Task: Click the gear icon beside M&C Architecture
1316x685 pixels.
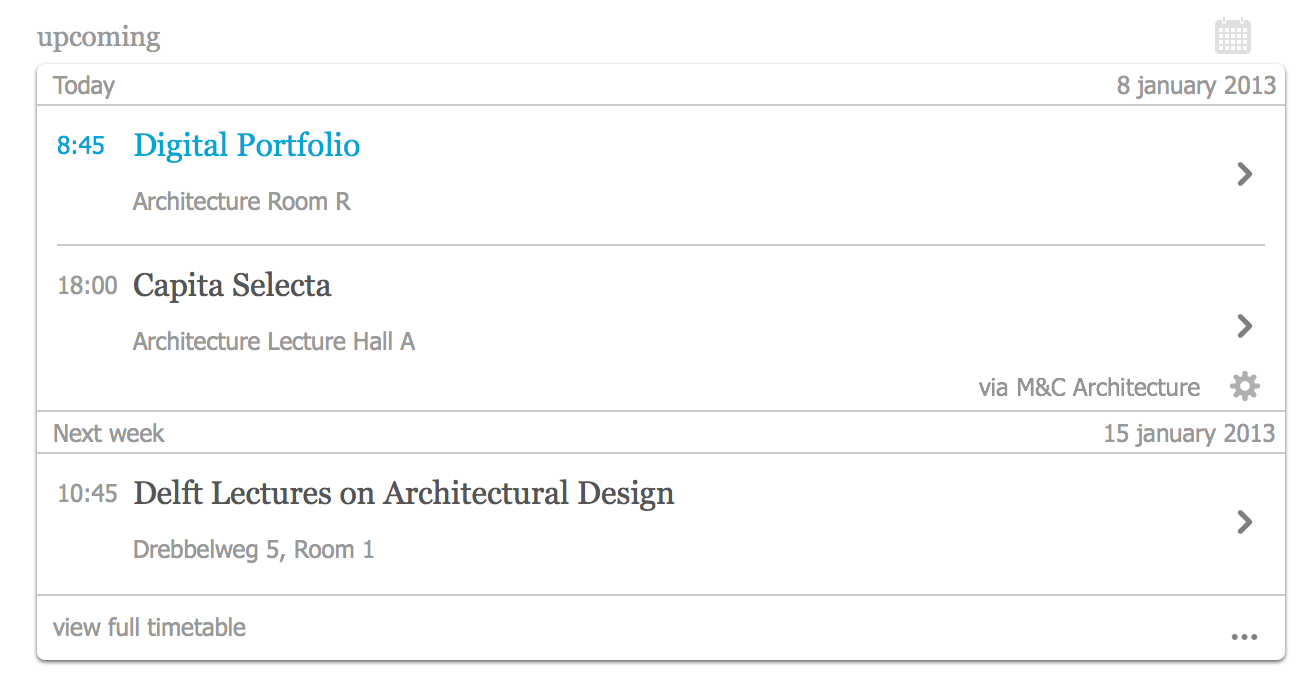Action: (1244, 386)
